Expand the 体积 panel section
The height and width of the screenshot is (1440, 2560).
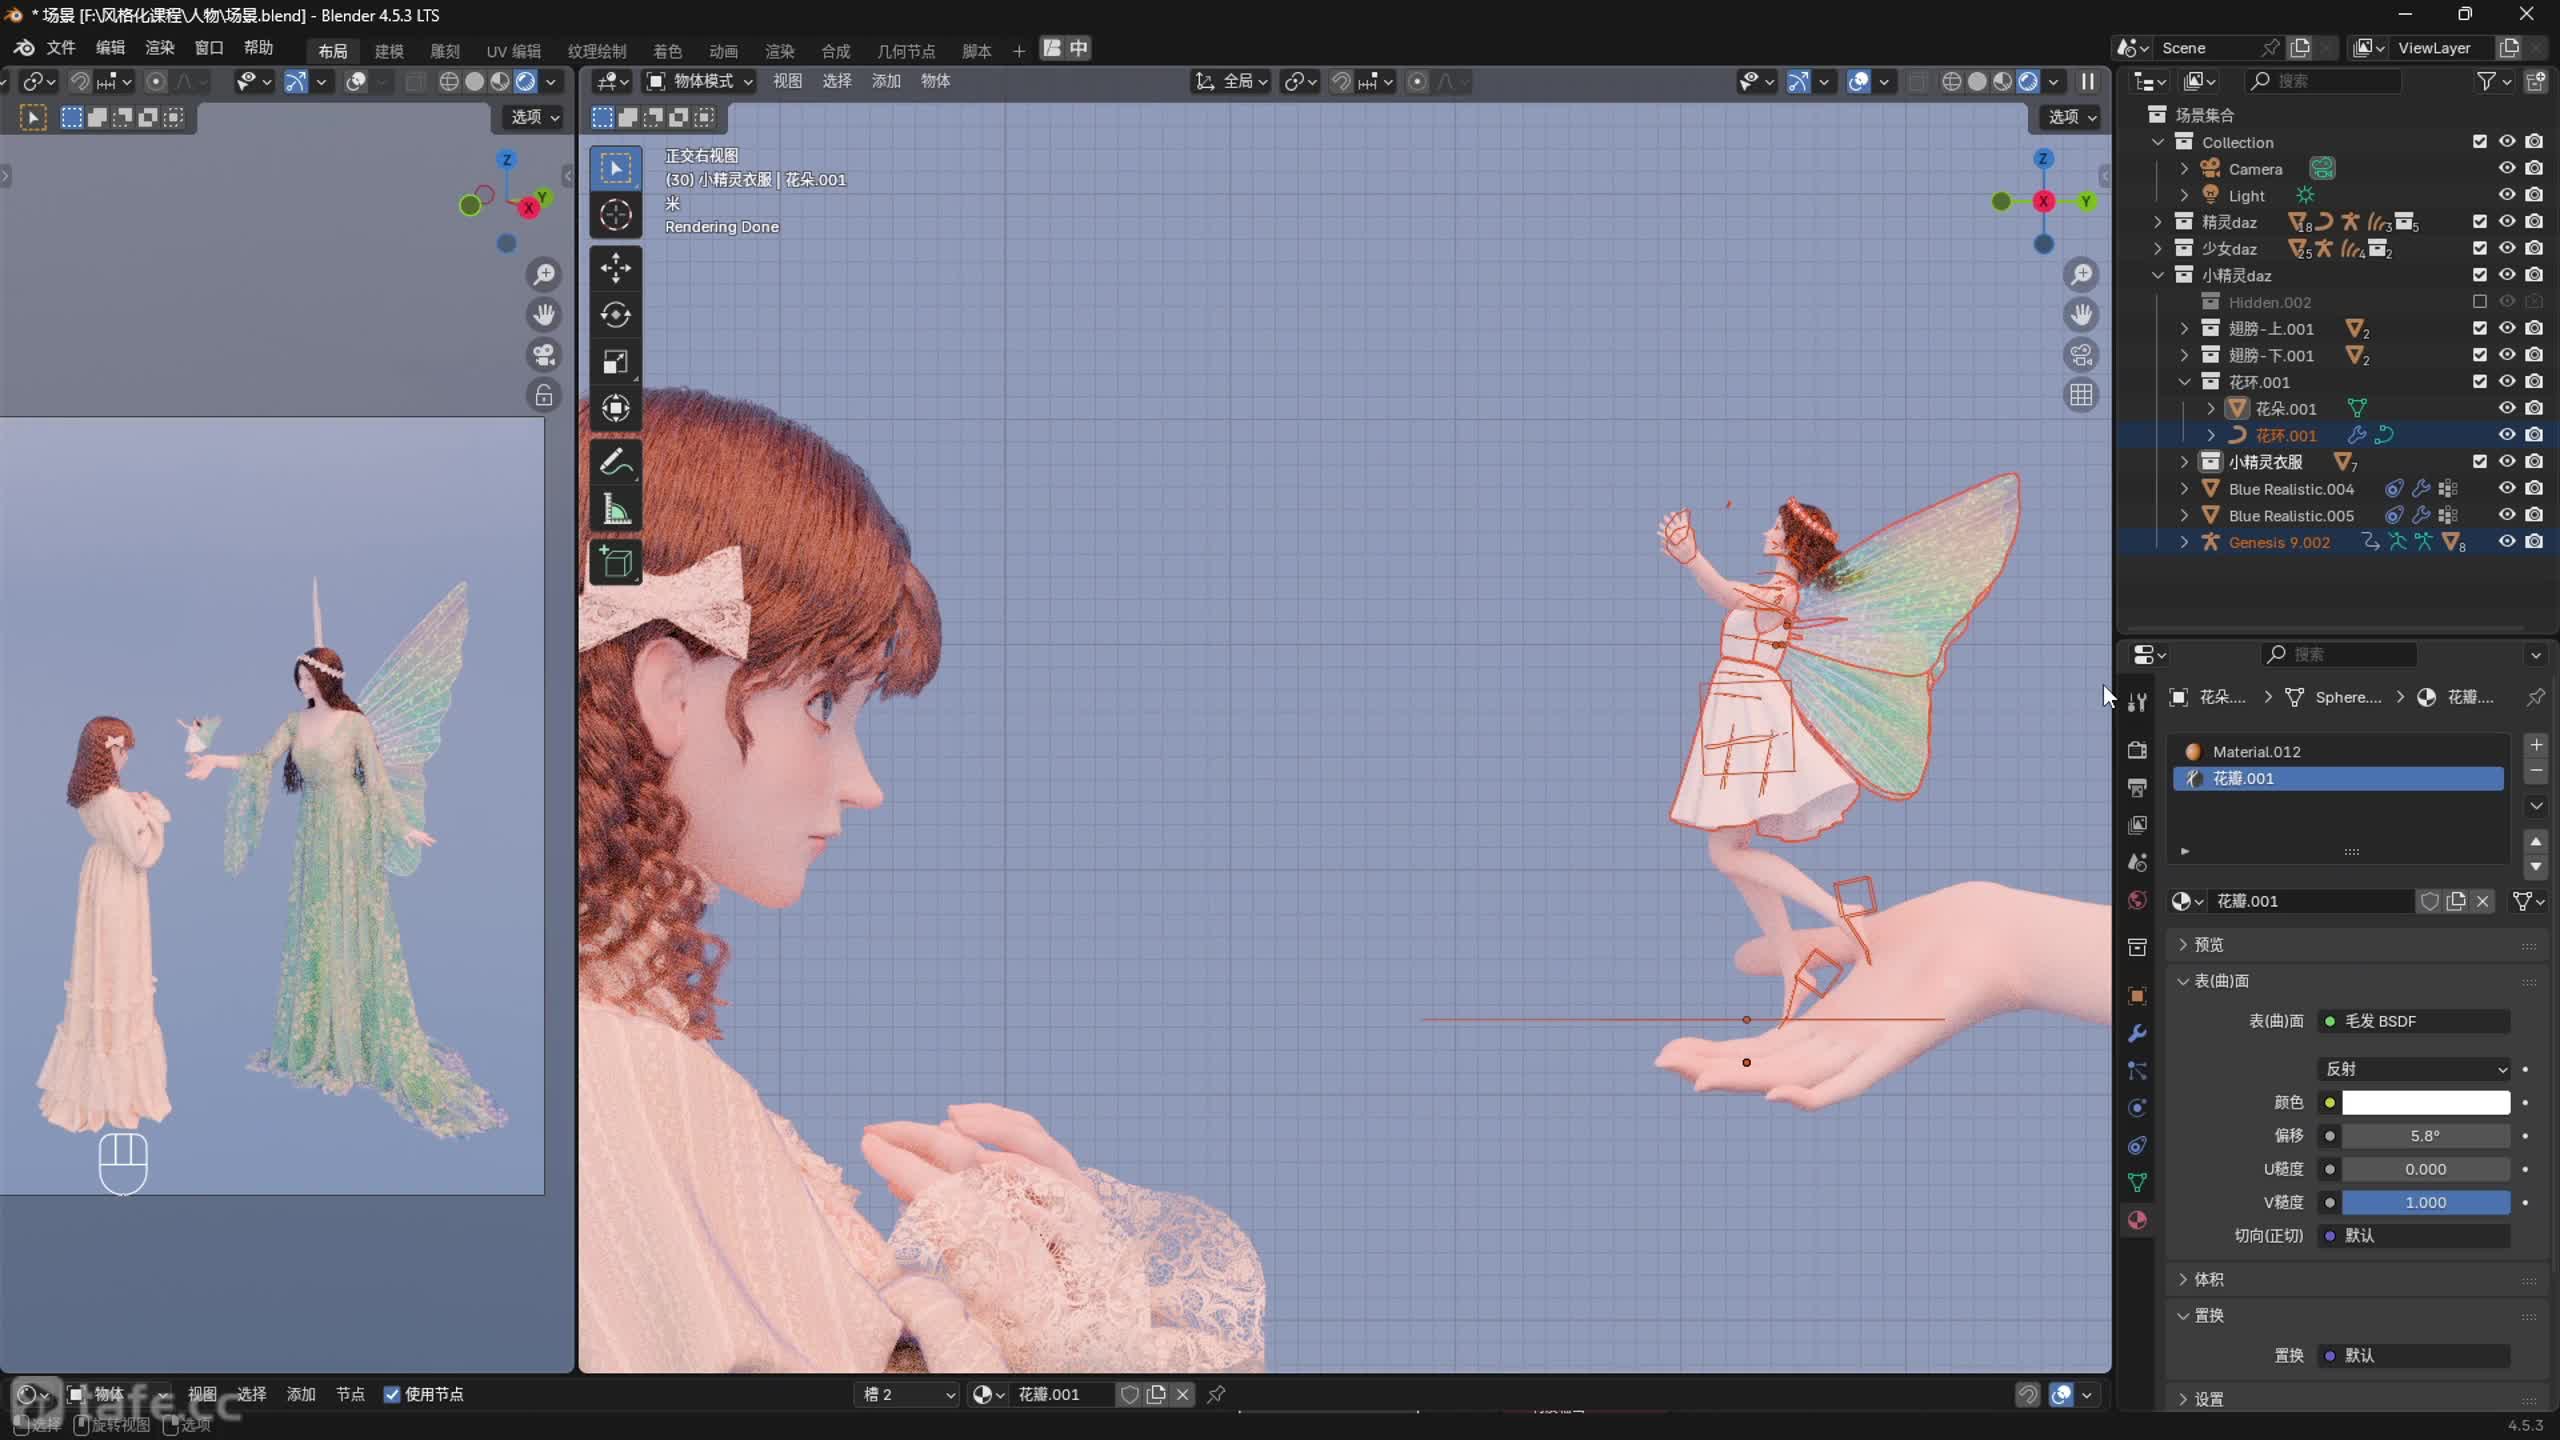pos(2208,1279)
